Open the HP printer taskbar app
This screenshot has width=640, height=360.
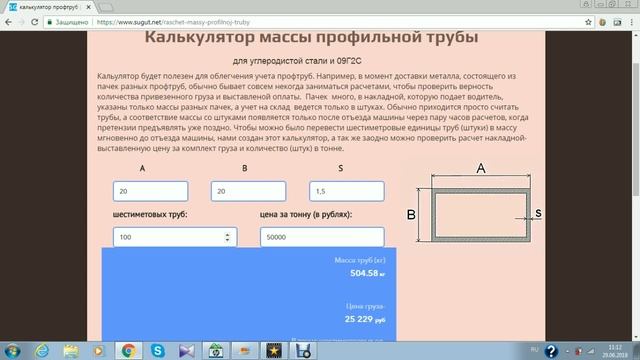(216, 351)
